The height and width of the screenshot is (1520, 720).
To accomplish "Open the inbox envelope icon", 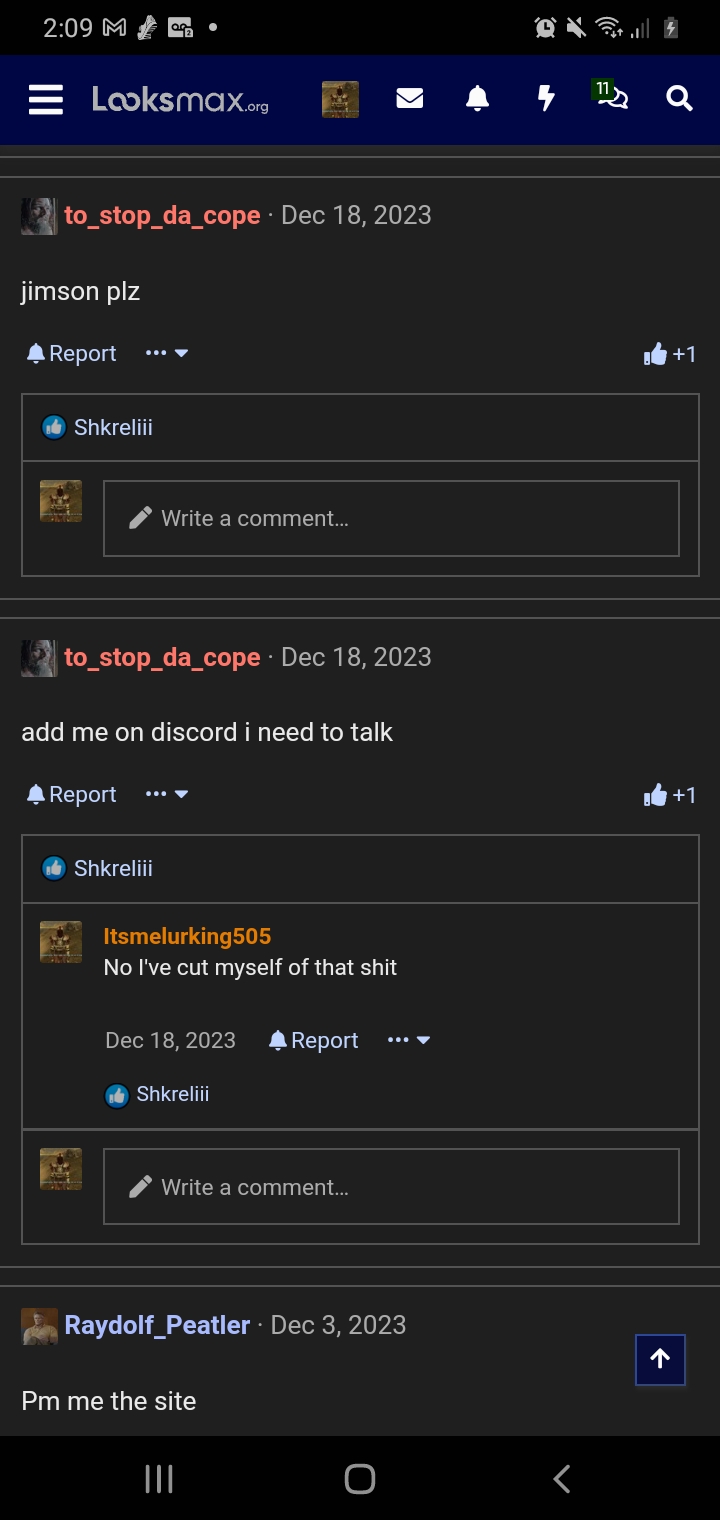I will tap(410, 98).
